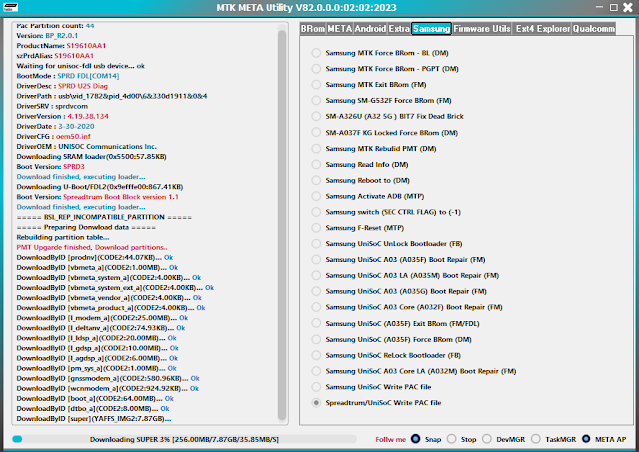Screen dimensions: 639x452
Task: Toggle the Snap radio button
Action: [x=416, y=439]
